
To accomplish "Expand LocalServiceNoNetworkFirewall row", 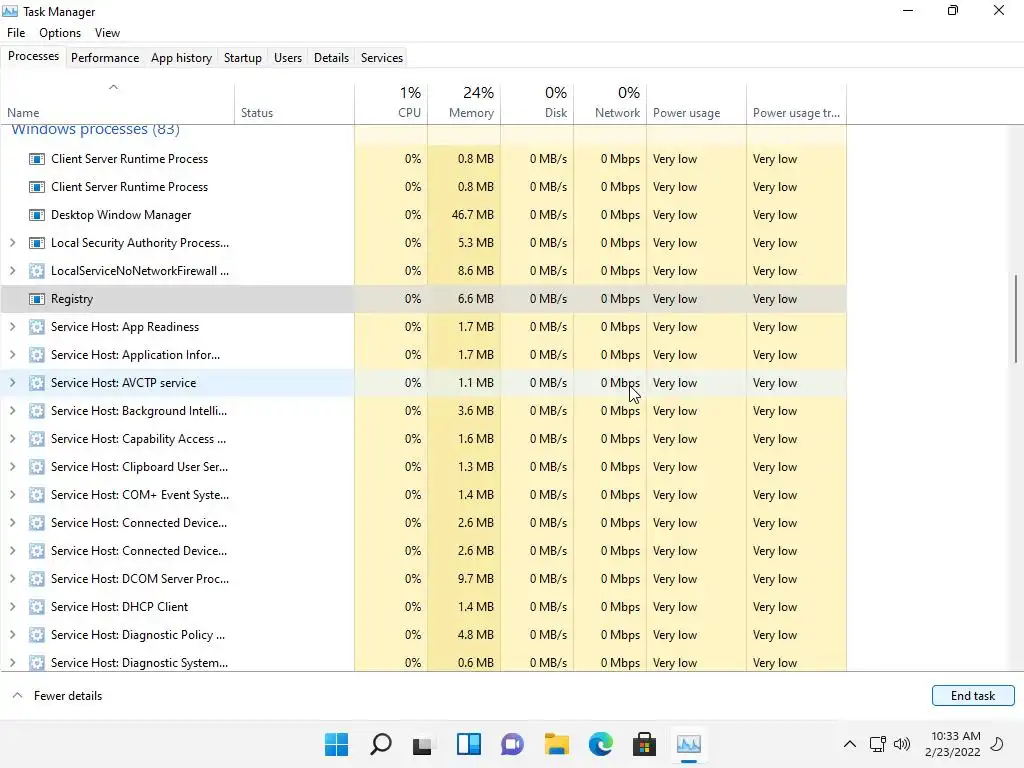I will tap(12, 271).
